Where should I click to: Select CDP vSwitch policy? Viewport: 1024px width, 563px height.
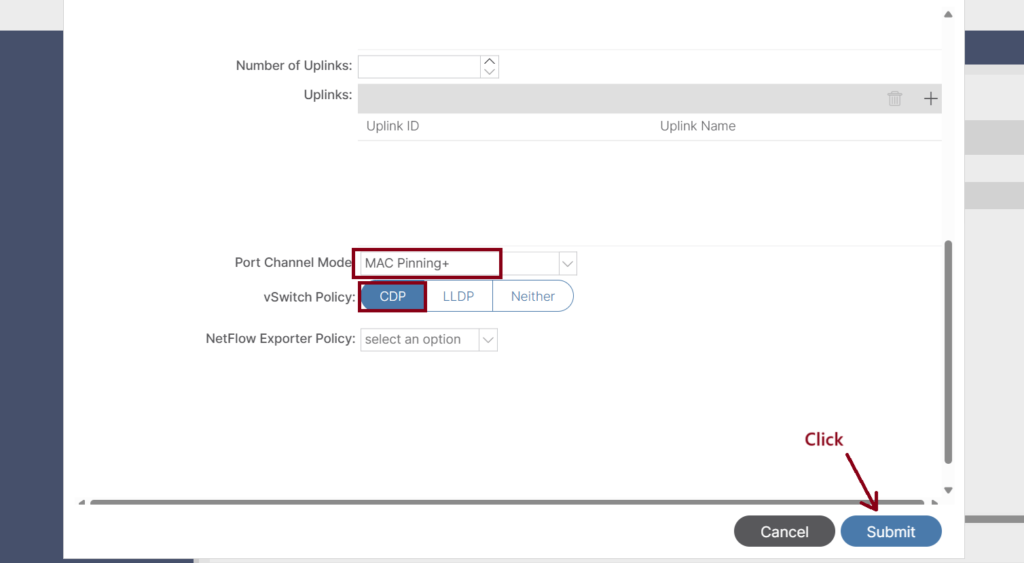(x=392, y=297)
